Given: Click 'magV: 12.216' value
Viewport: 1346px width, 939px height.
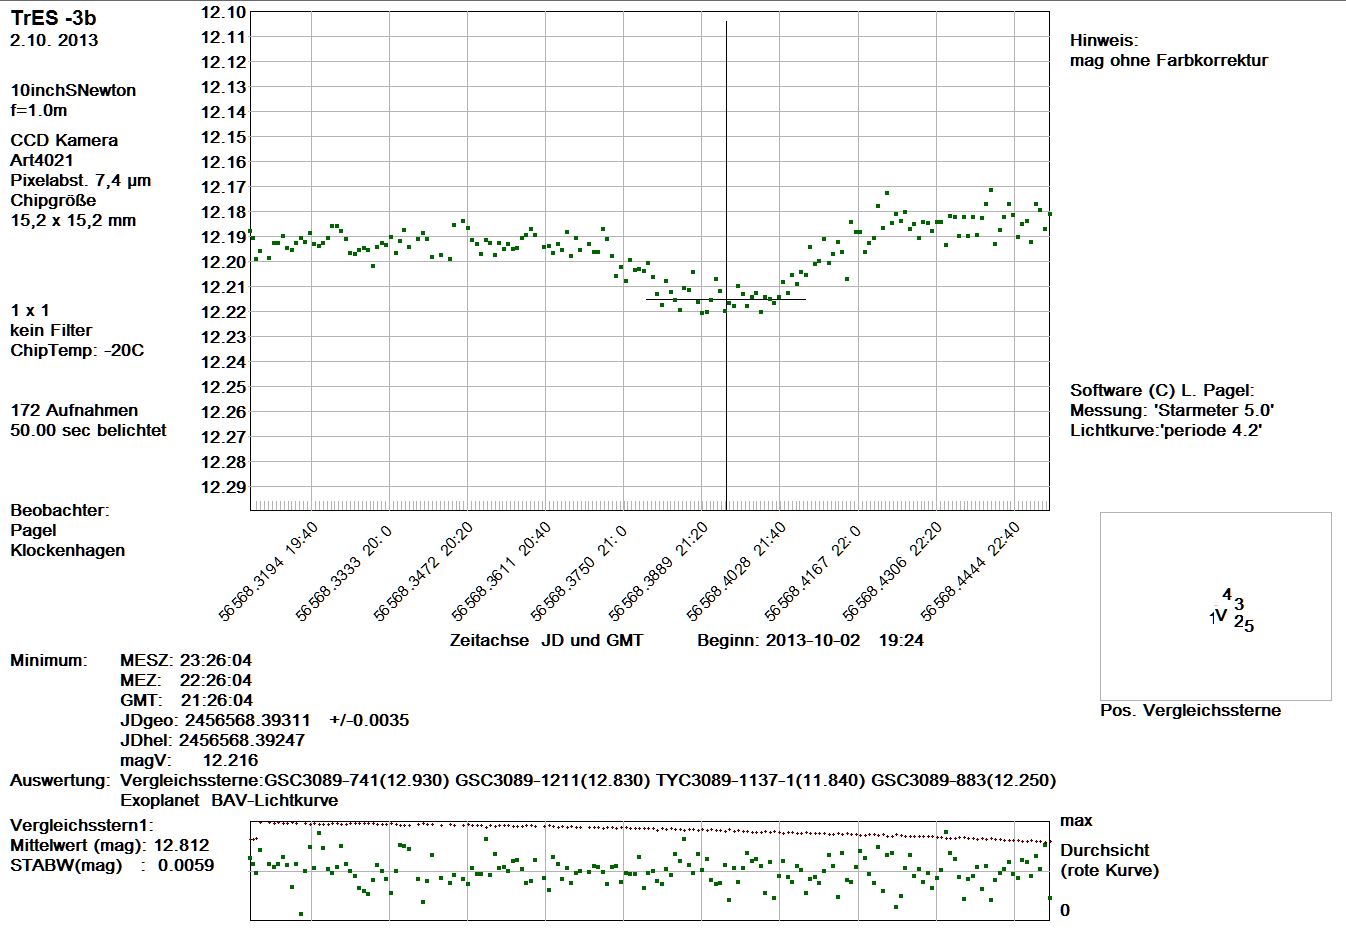Looking at the screenshot, I should pos(189,760).
